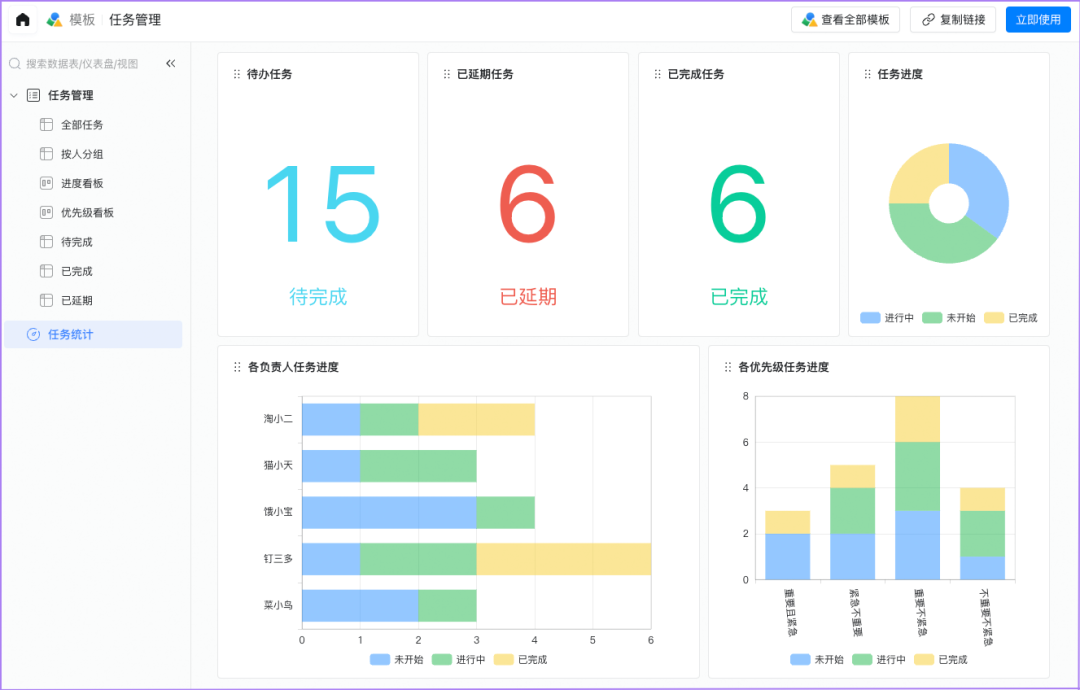The width and height of the screenshot is (1080, 690).
Task: Click the search magnifier icon in sidebar
Action: pos(15,63)
